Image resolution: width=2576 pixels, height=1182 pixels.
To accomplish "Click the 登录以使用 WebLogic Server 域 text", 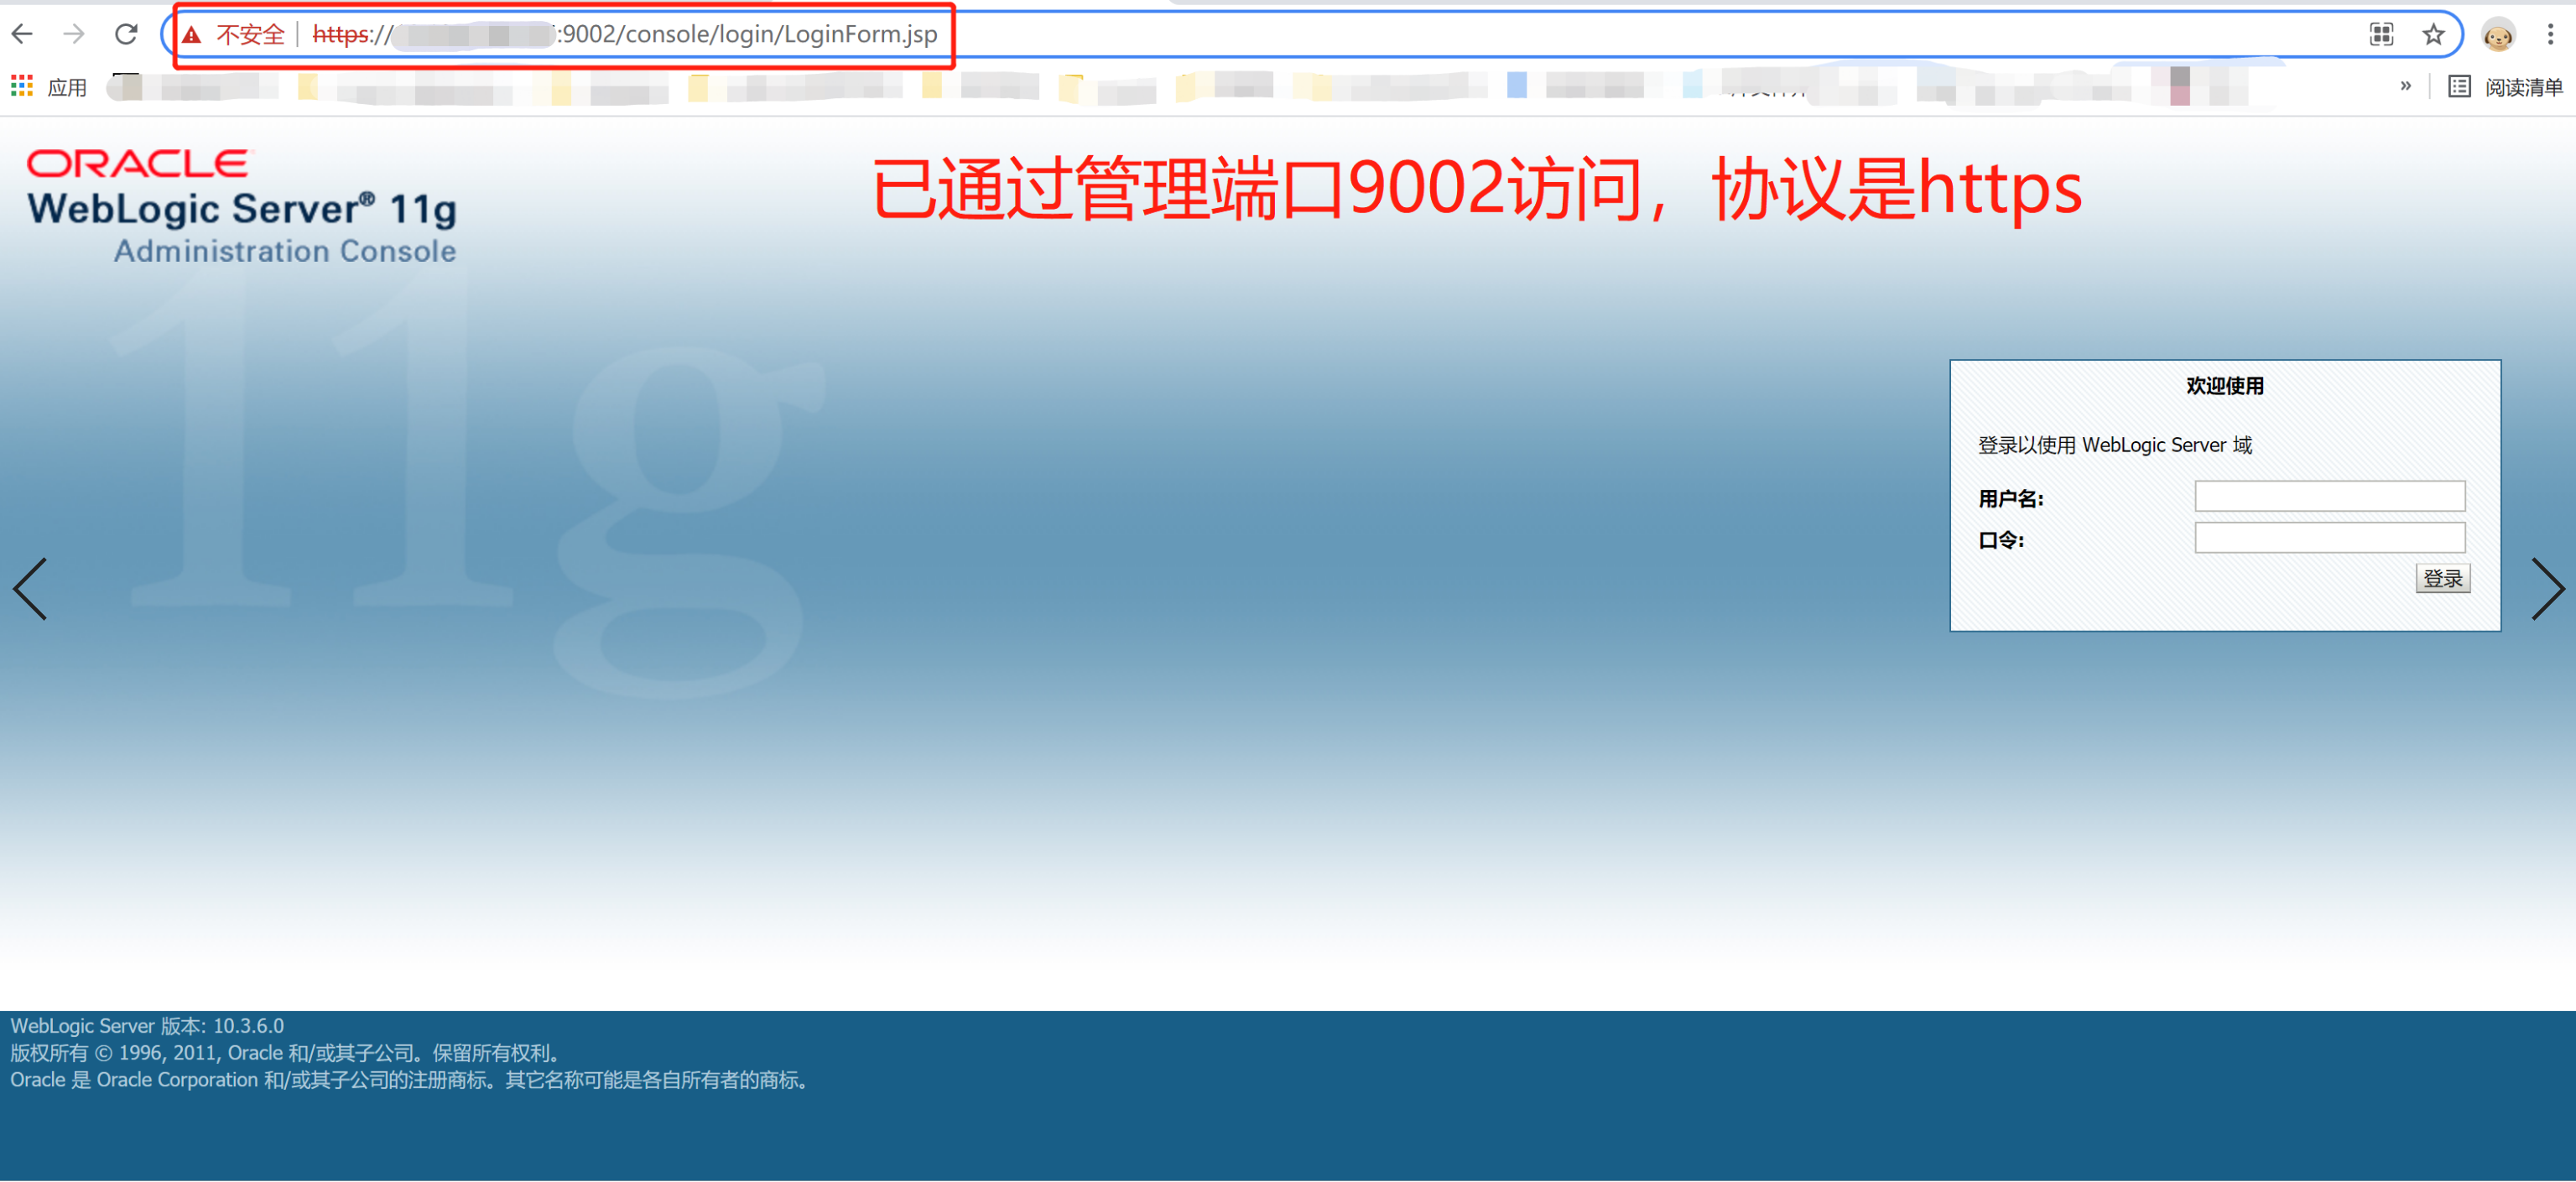I will (2115, 445).
